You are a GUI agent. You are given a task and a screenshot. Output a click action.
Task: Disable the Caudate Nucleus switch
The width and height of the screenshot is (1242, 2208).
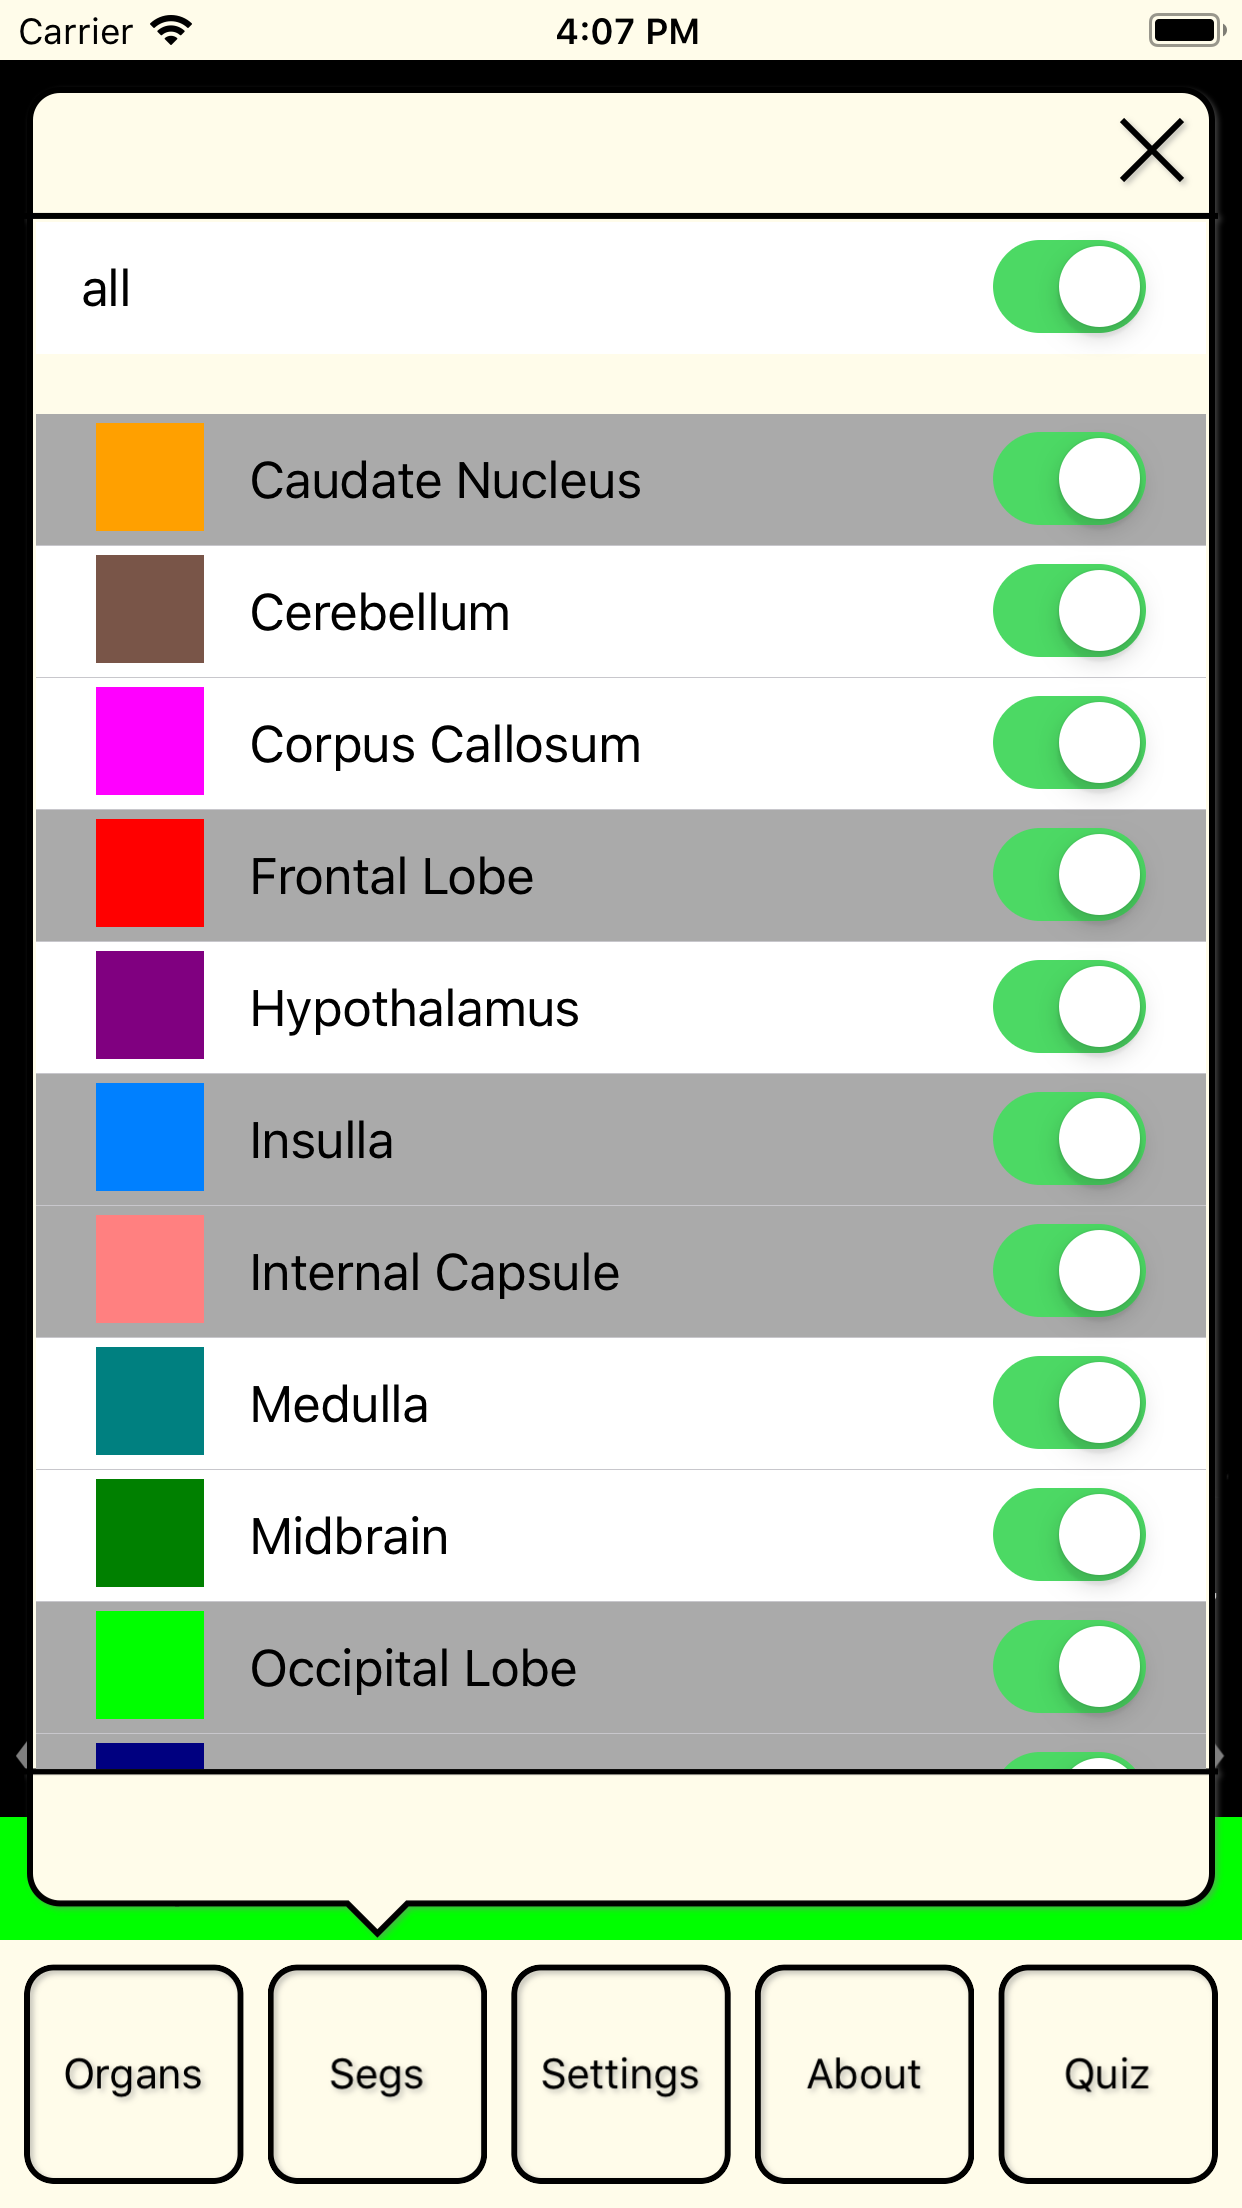coord(1068,479)
